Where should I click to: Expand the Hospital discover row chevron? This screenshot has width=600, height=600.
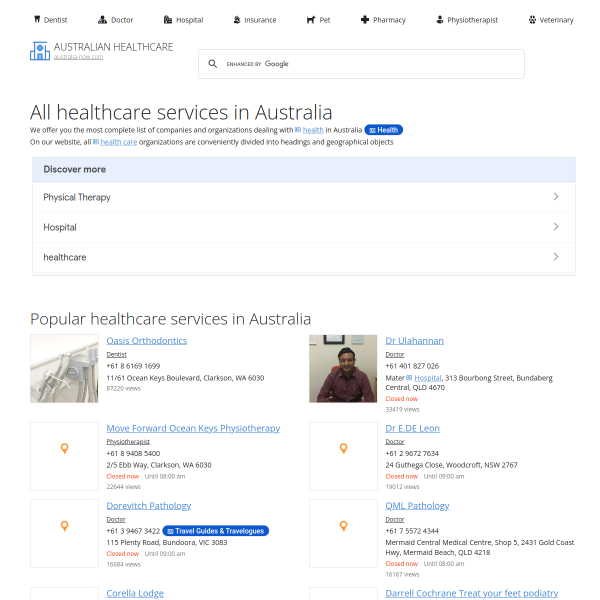tap(556, 227)
